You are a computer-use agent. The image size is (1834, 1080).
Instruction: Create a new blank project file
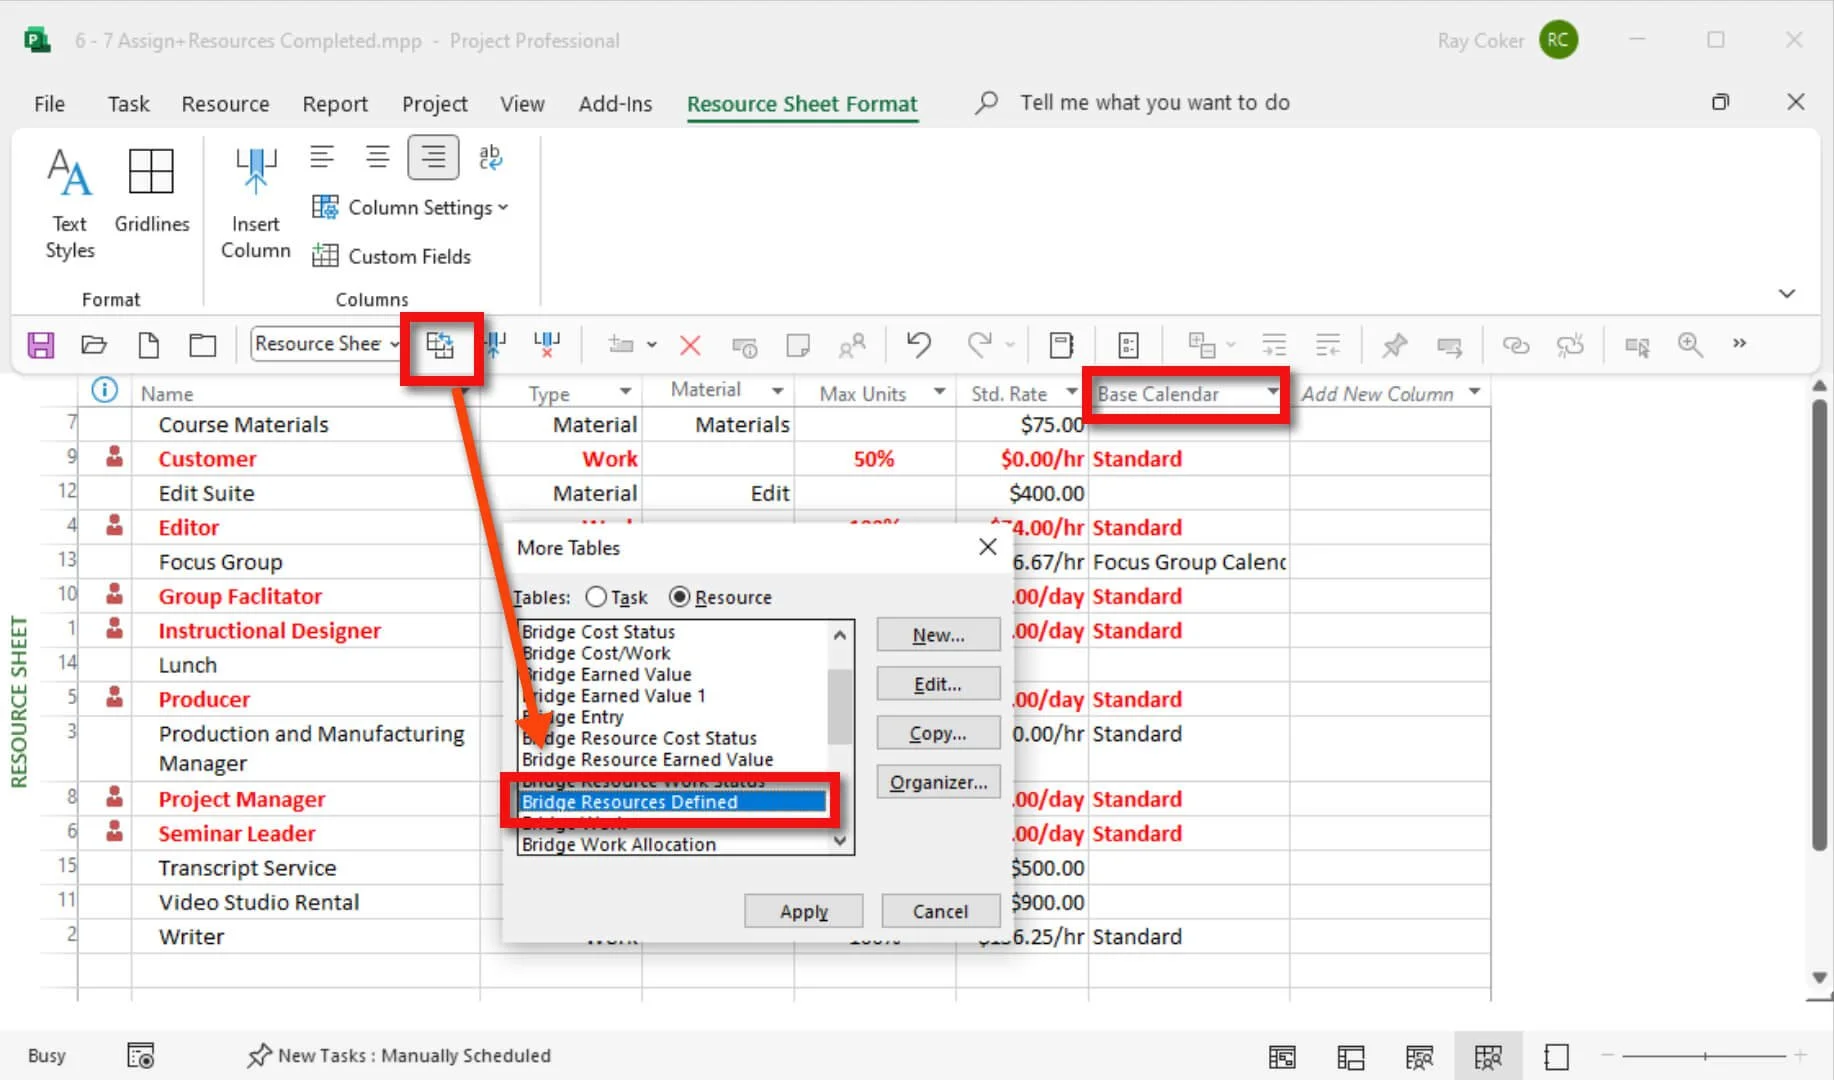click(x=148, y=345)
